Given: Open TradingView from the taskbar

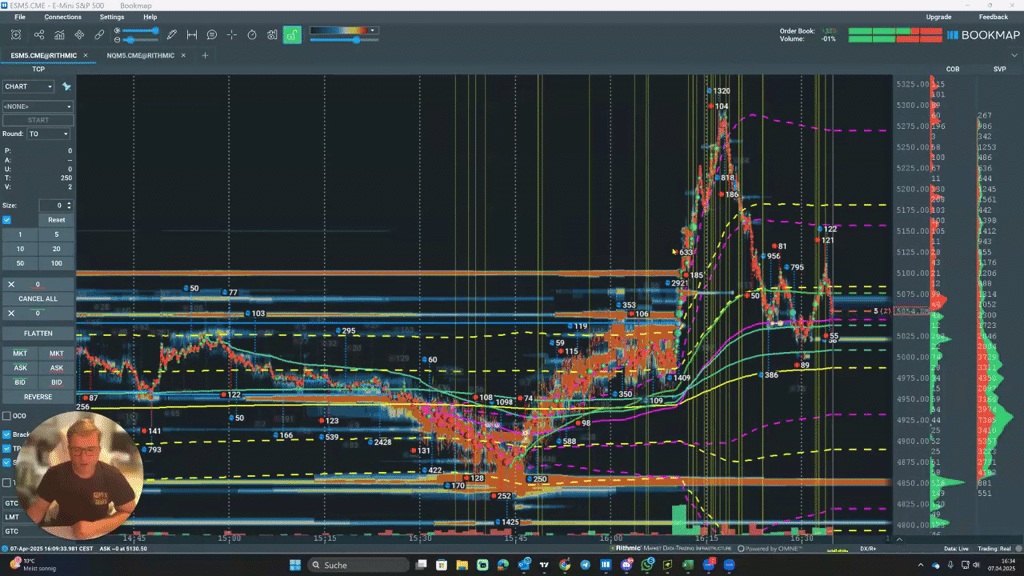Looking at the screenshot, I should 544,565.
